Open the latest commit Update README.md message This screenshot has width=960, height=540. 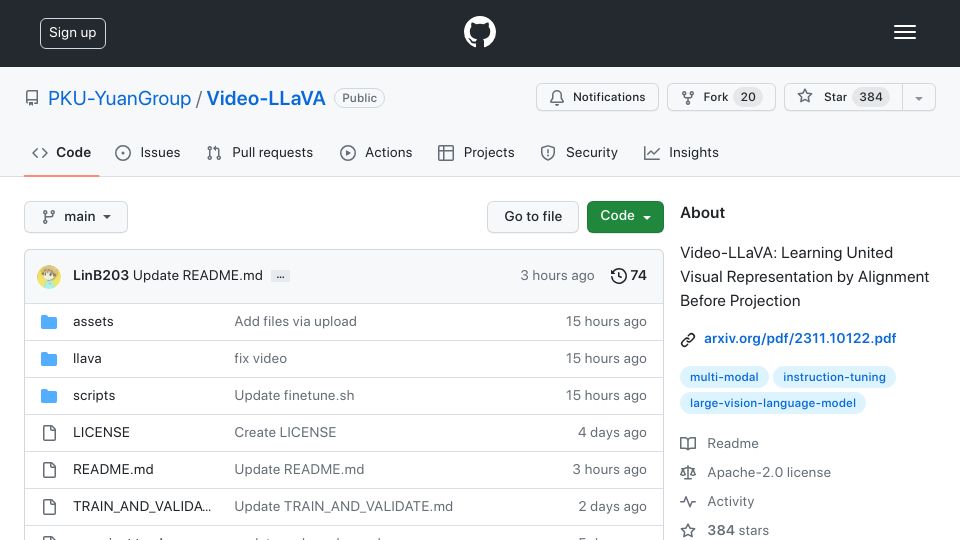[x=198, y=276]
